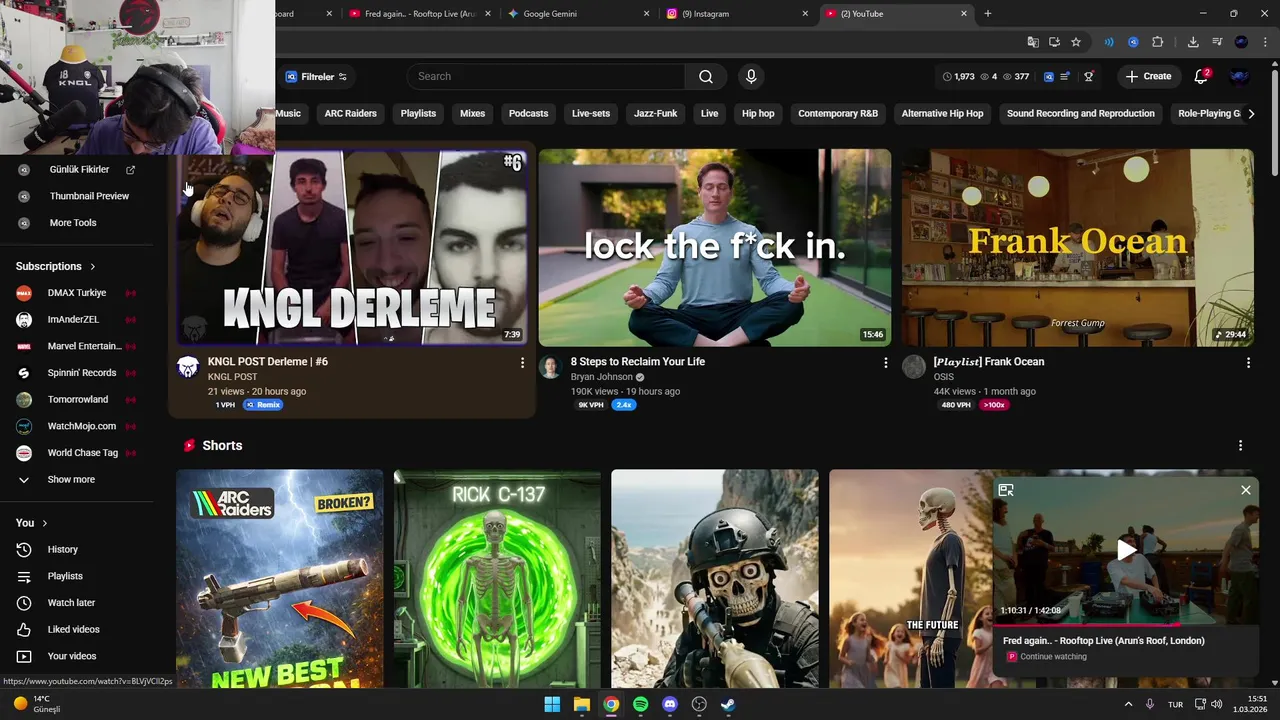Open the Windows Start menu
Screen dimensions: 1280x720
[552, 704]
